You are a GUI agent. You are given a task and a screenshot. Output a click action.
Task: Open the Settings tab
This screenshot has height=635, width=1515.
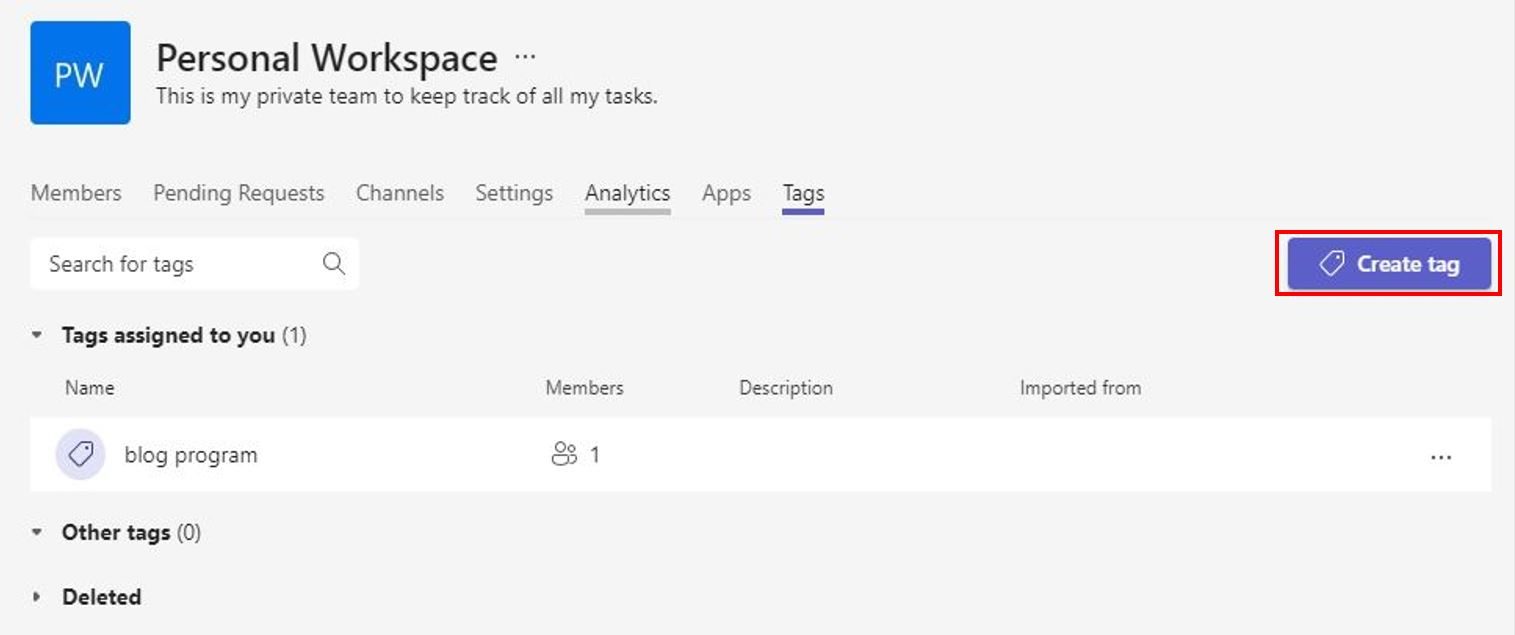pyautogui.click(x=514, y=193)
